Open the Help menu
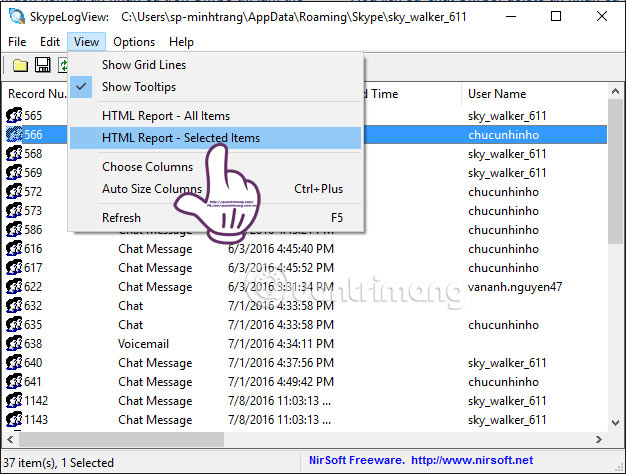 coord(181,42)
